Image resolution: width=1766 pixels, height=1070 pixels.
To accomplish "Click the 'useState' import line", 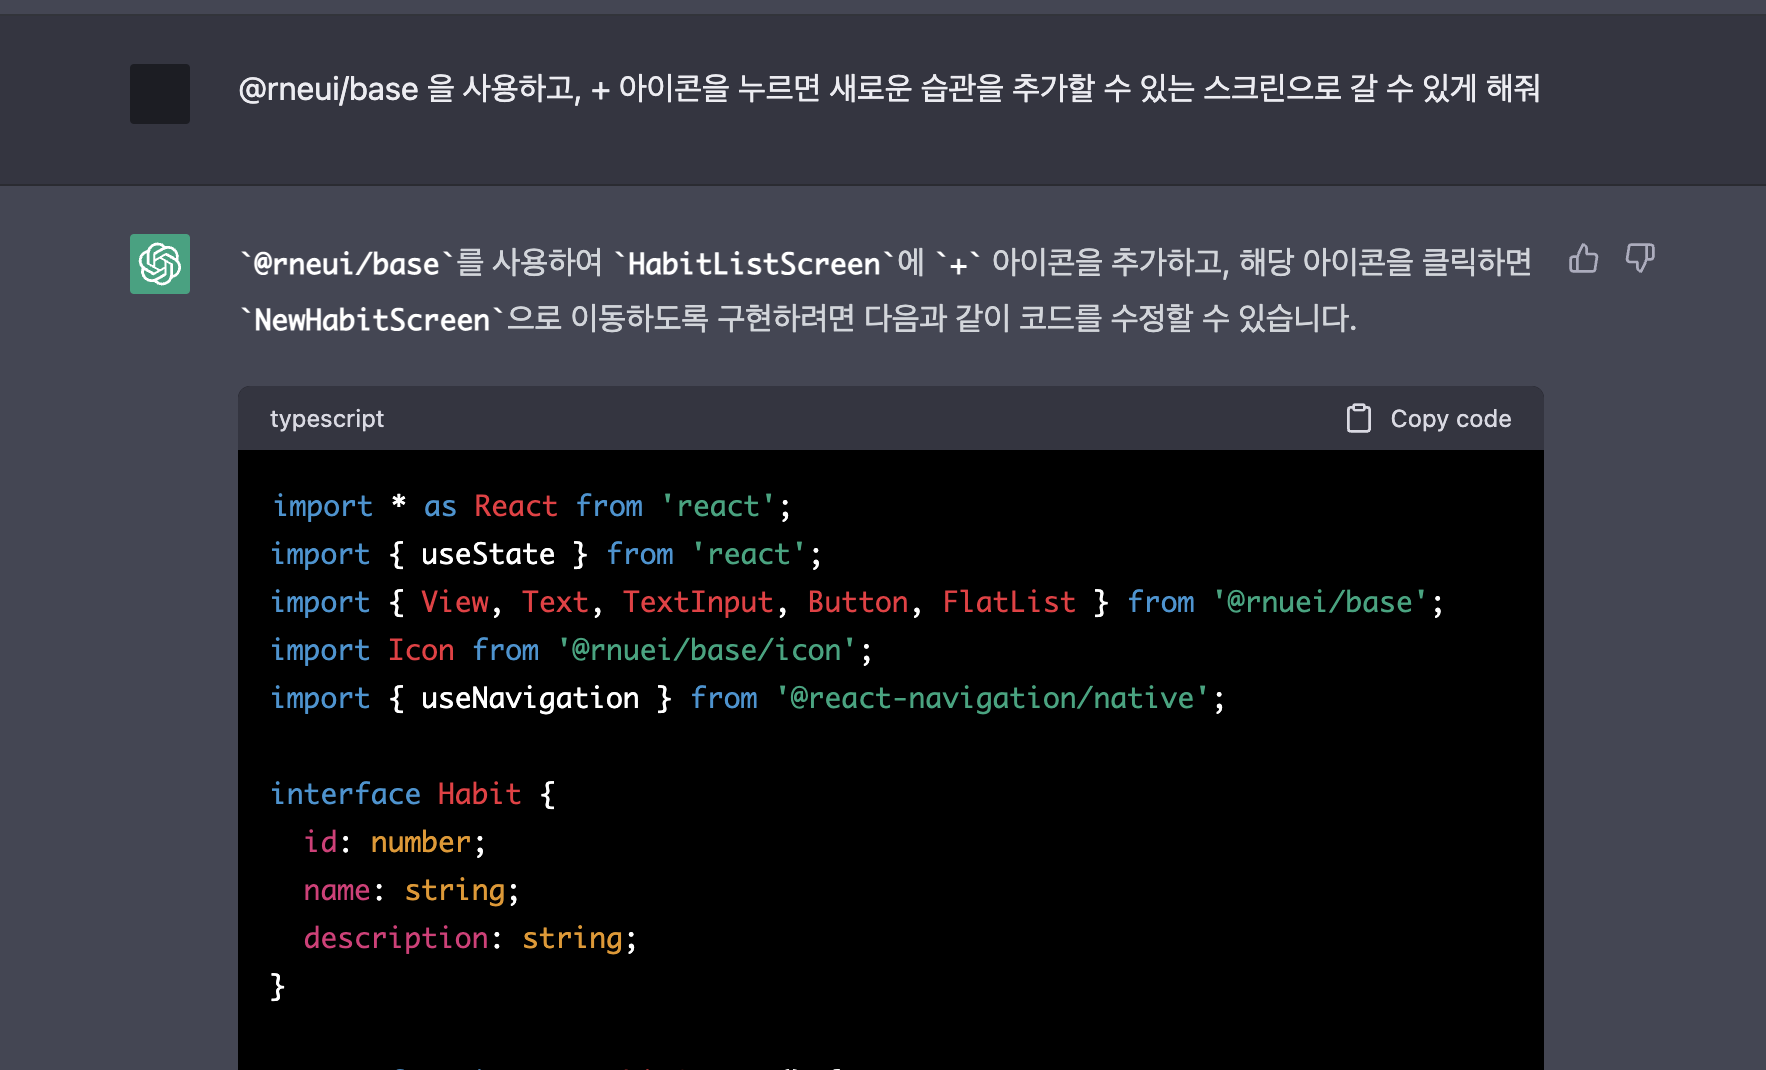I will pyautogui.click(x=546, y=554).
